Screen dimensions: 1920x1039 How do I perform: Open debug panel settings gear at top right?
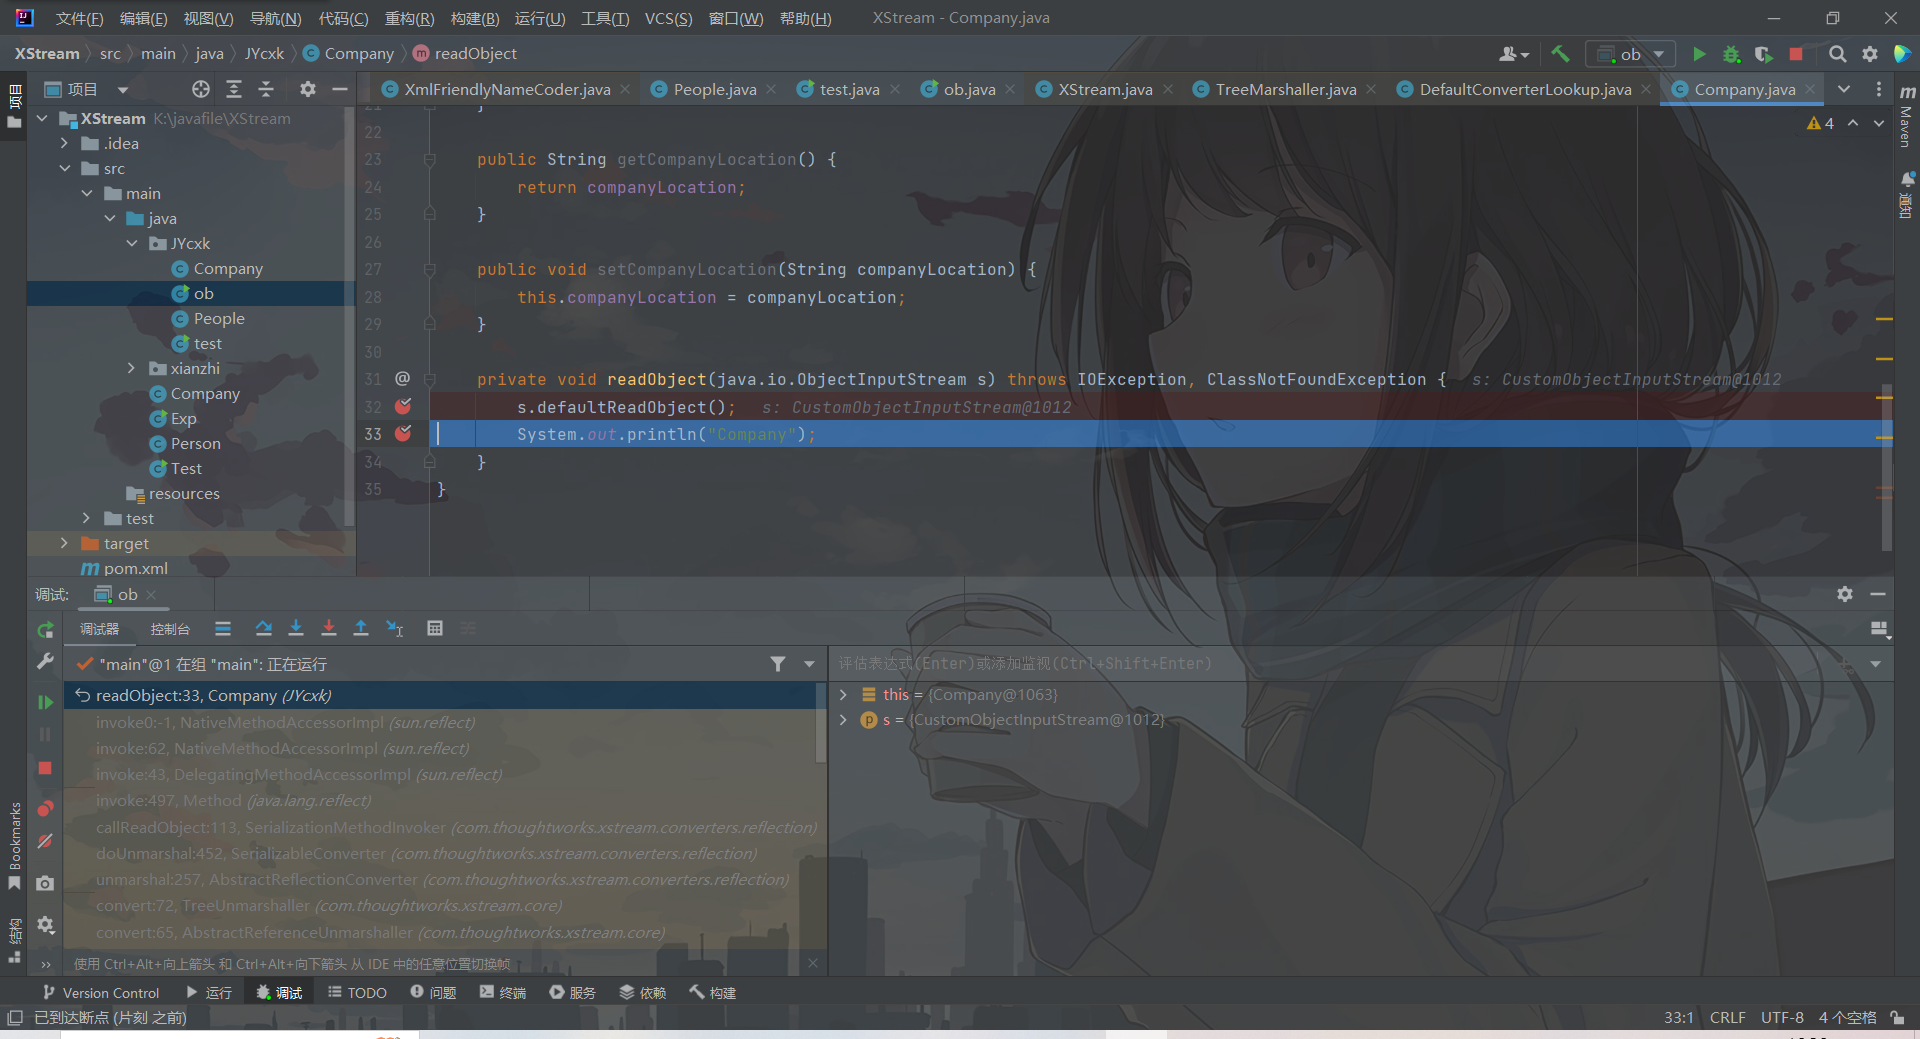[1845, 594]
